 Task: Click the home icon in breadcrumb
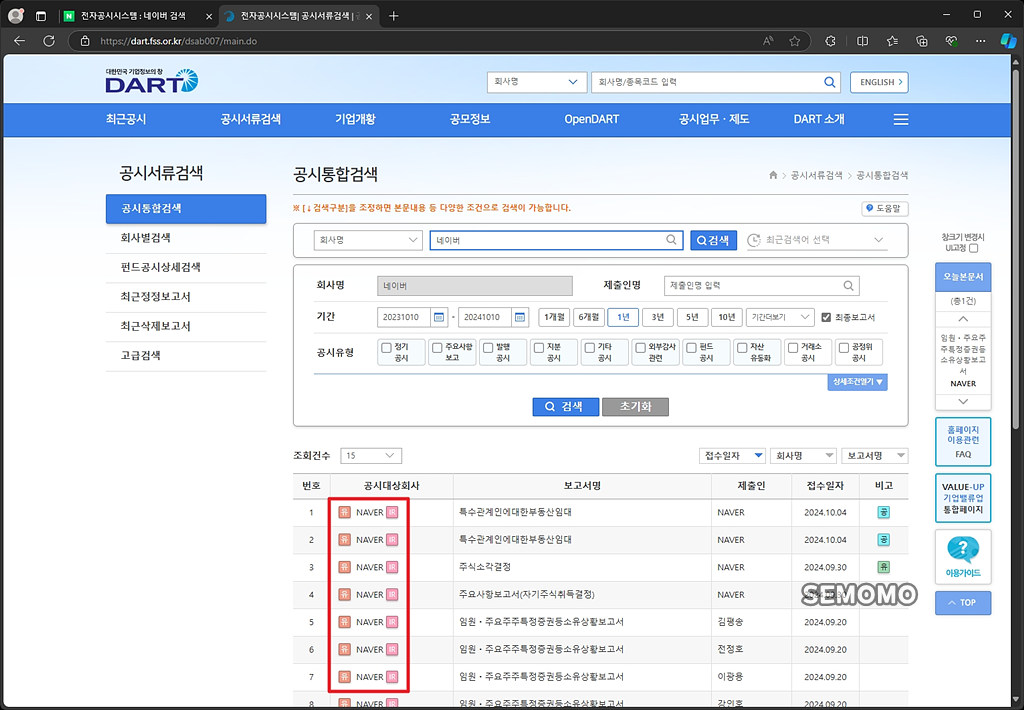[773, 175]
